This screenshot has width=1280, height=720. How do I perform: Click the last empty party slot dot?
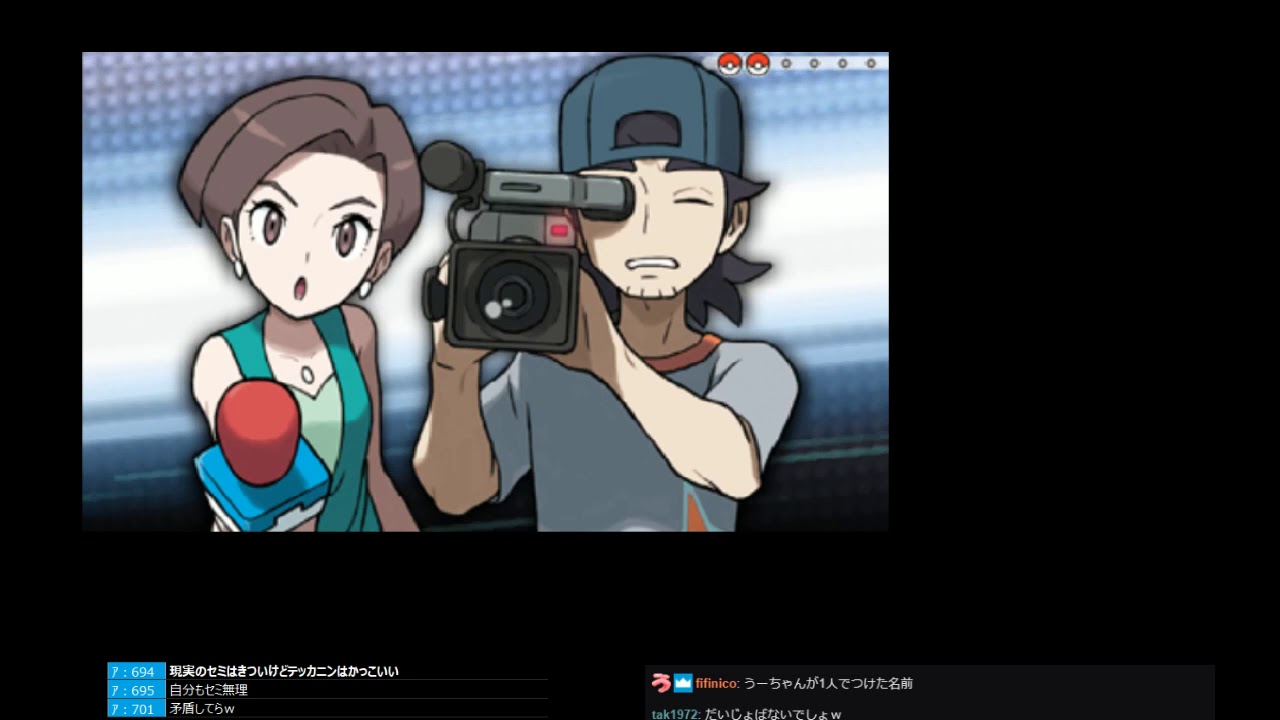871,64
